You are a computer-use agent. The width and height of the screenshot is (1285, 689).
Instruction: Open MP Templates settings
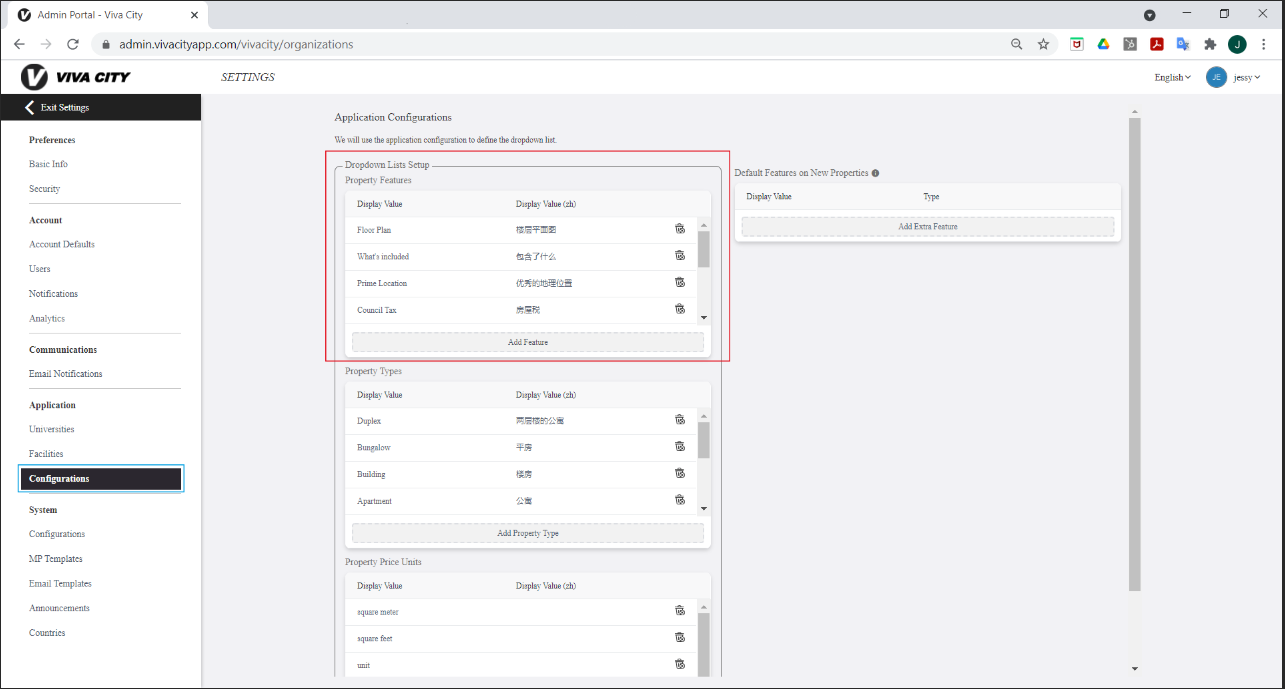pos(56,559)
